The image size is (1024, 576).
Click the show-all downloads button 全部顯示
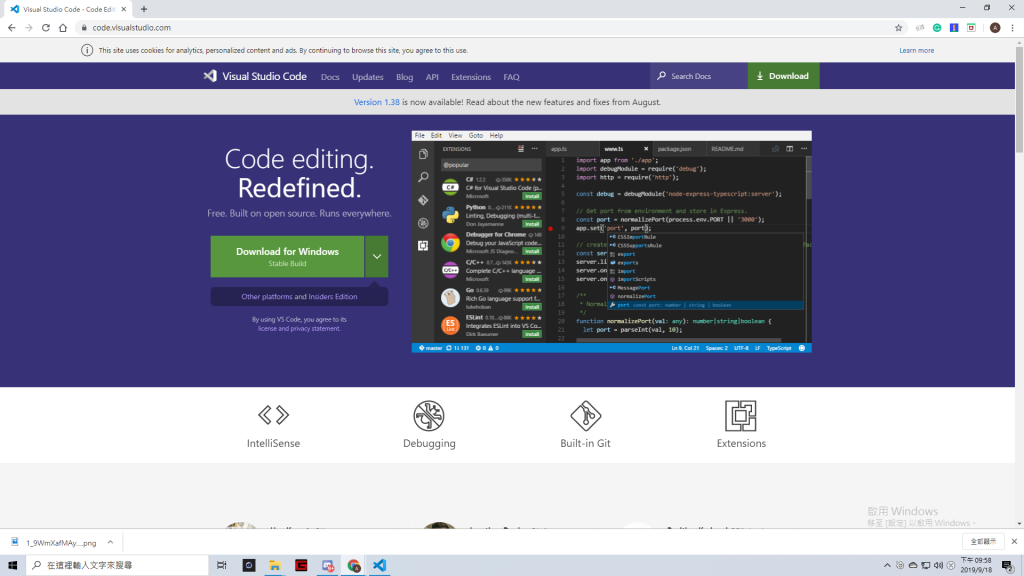pyautogui.click(x=983, y=541)
